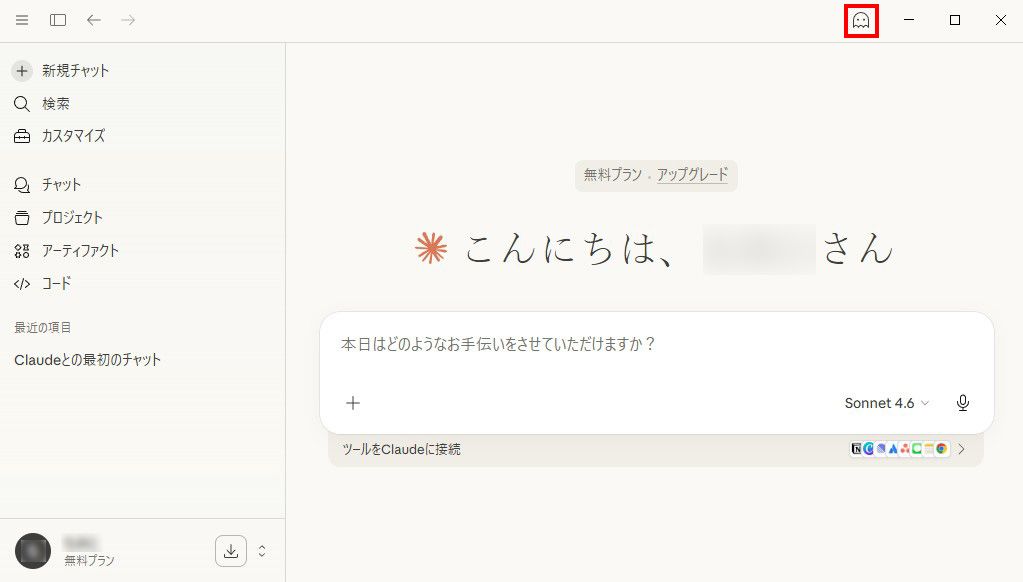Viewport: 1023px width, 582px height.
Task: Click the download icon near the profile
Action: tap(231, 550)
